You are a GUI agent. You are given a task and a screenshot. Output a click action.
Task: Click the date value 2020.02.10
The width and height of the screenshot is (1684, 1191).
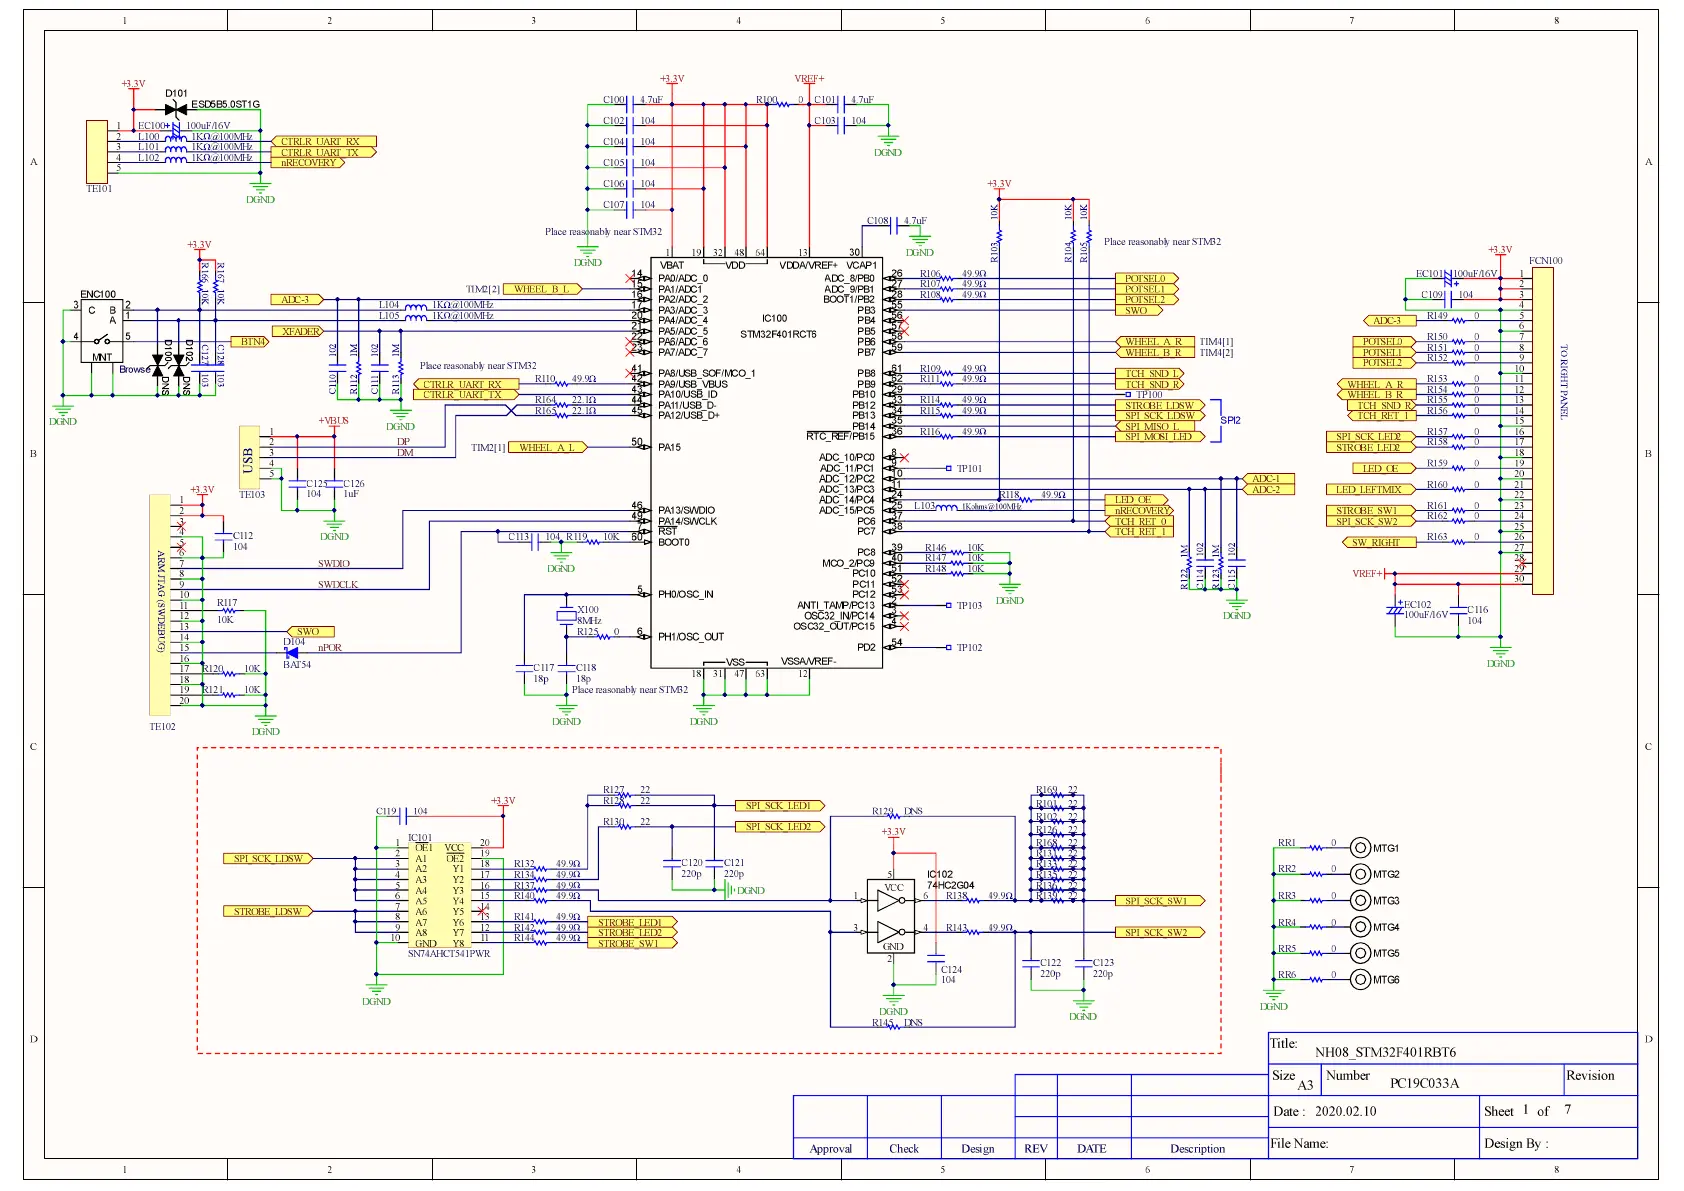[x=1345, y=1111]
